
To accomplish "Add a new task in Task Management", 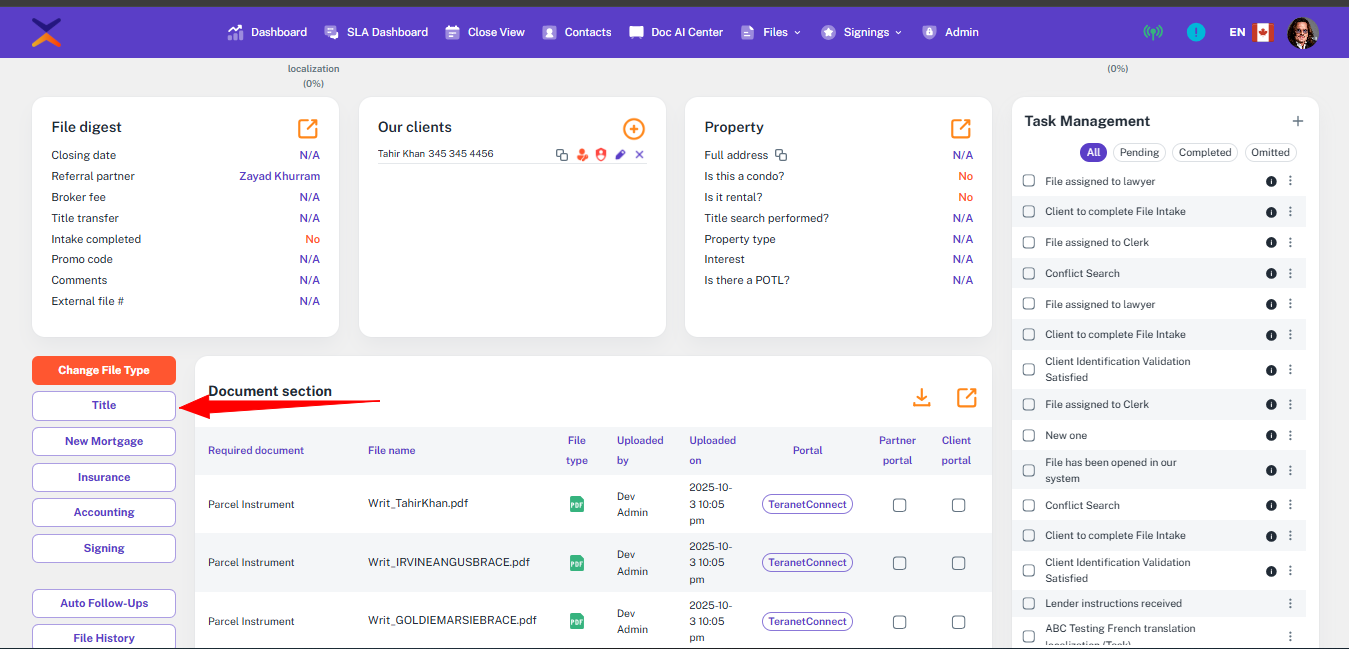I will (1297, 121).
